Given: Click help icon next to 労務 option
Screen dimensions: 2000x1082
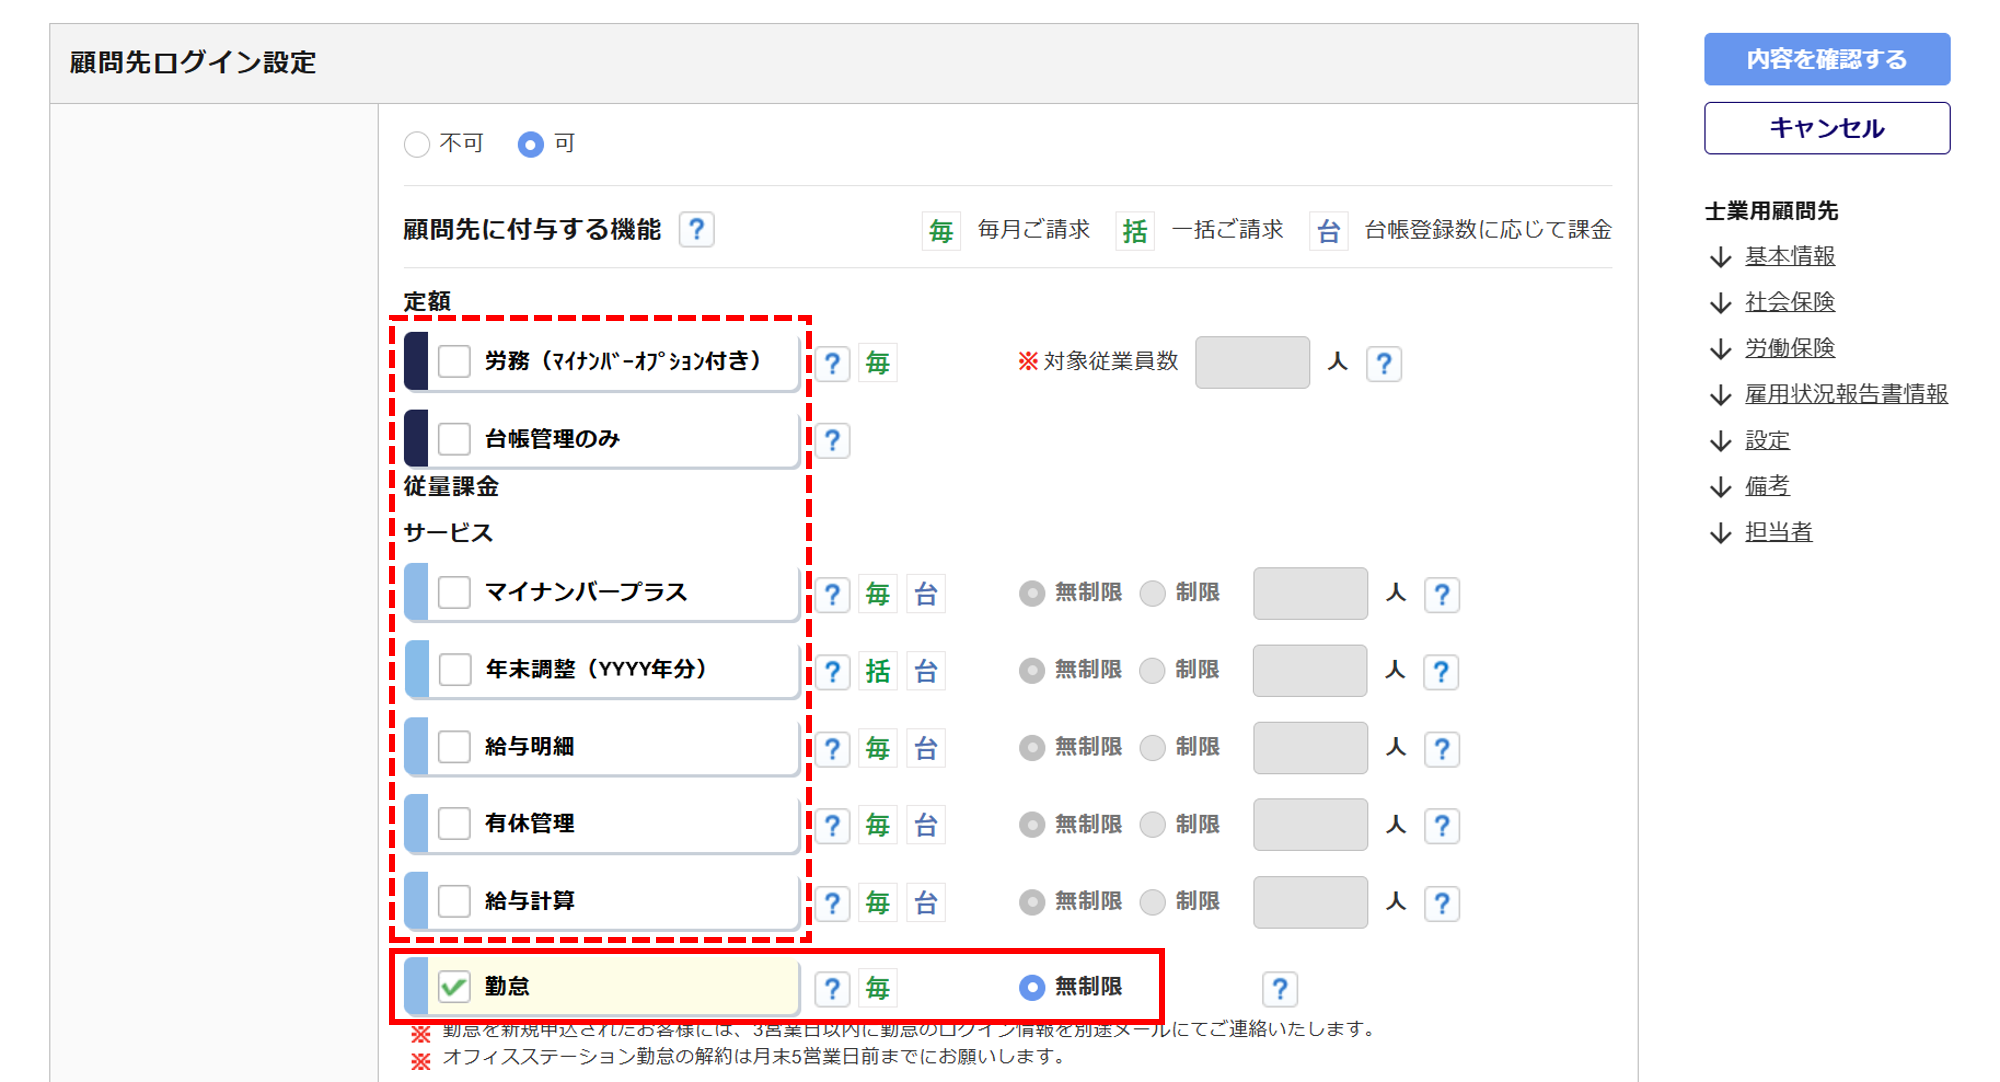Looking at the screenshot, I should 832,363.
